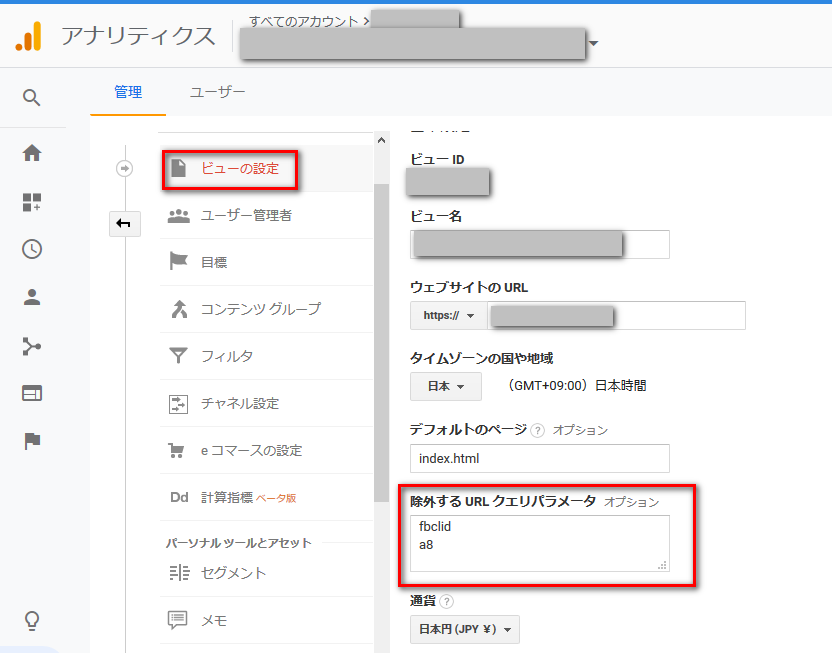Click the Dd icon for 計算指標
Screen dimensions: 832x653
tap(179, 498)
